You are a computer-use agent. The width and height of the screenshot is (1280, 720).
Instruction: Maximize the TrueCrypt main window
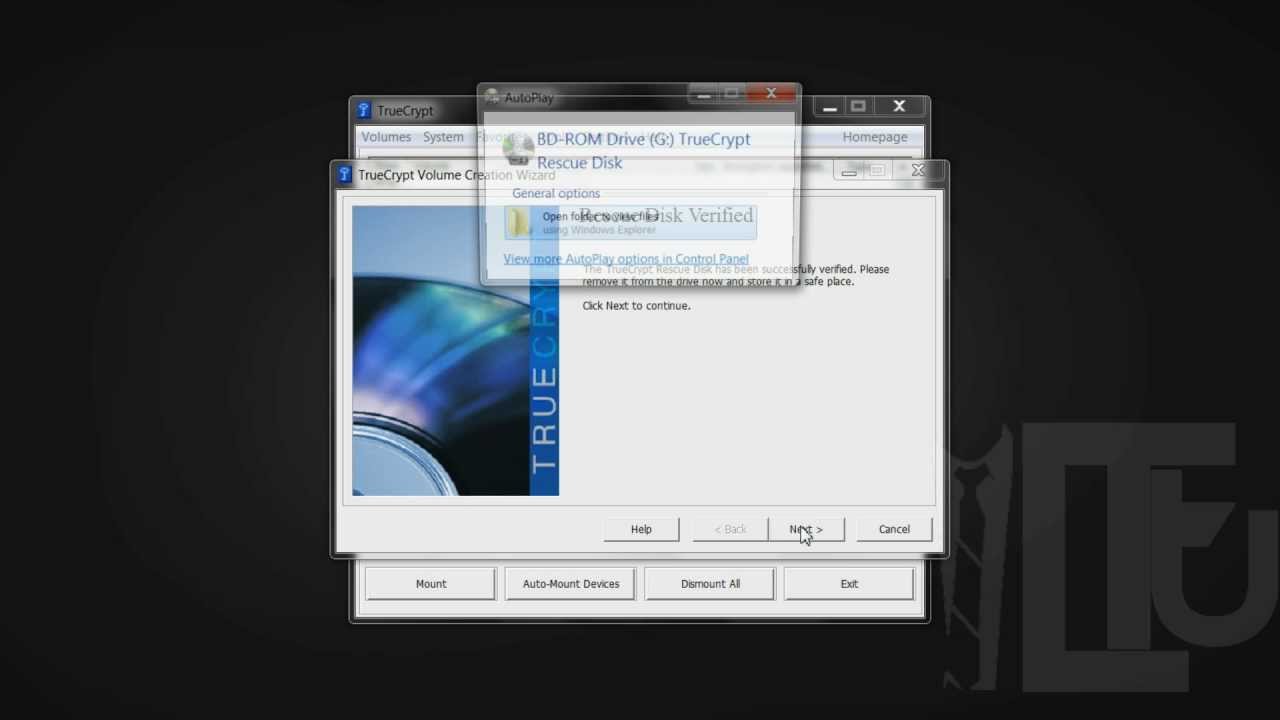tap(858, 106)
